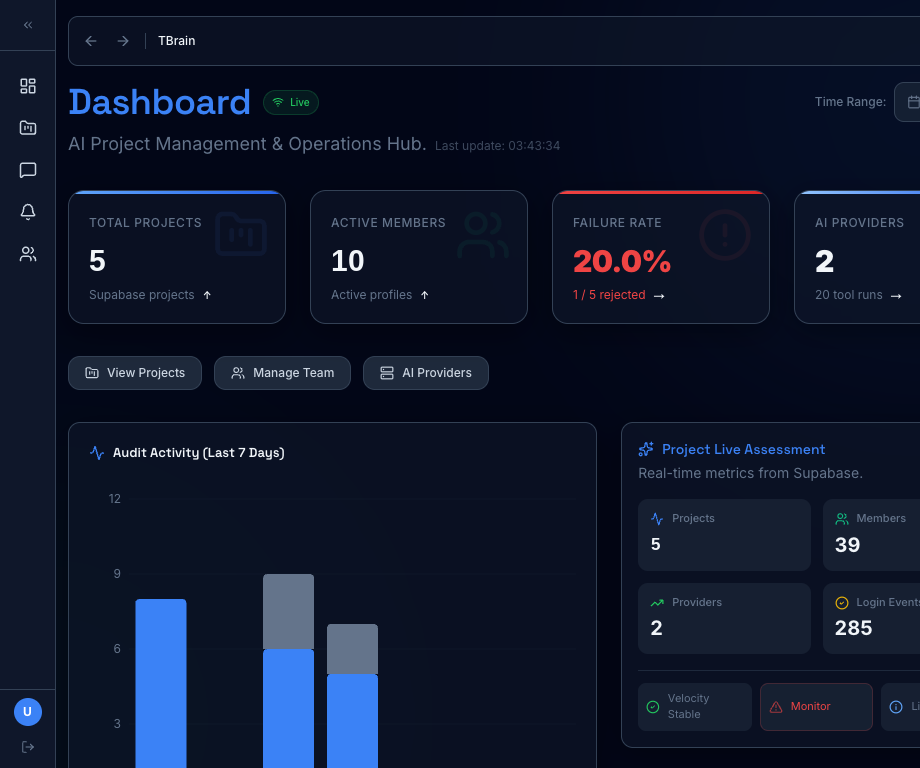Open the Total Projects card
The width and height of the screenshot is (920, 768).
coord(177,257)
